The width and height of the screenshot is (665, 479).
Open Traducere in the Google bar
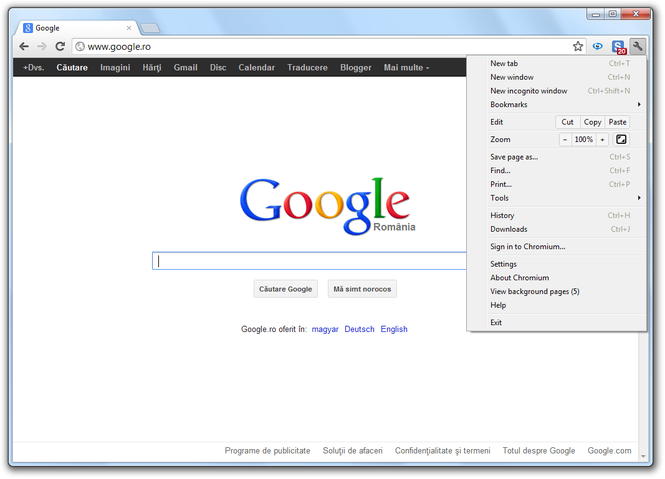[x=307, y=67]
